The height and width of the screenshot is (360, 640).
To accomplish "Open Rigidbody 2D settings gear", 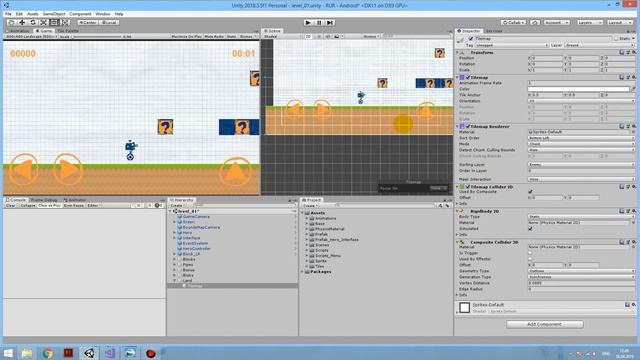I will (633, 211).
